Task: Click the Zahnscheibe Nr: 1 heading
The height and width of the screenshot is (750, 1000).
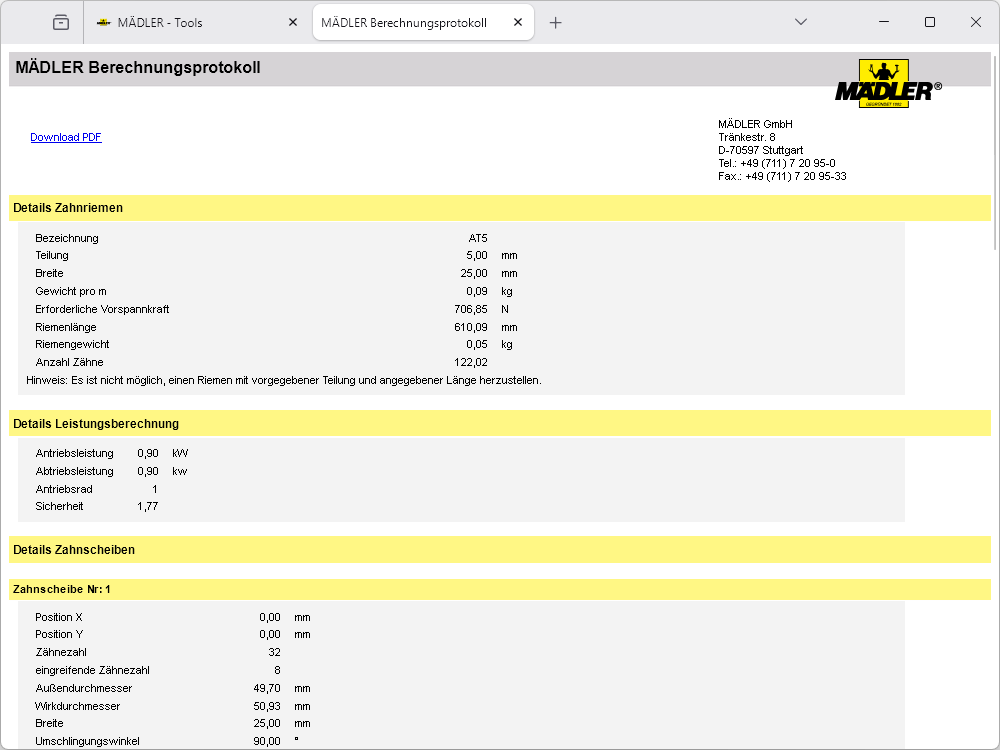Action: pyautogui.click(x=62, y=590)
